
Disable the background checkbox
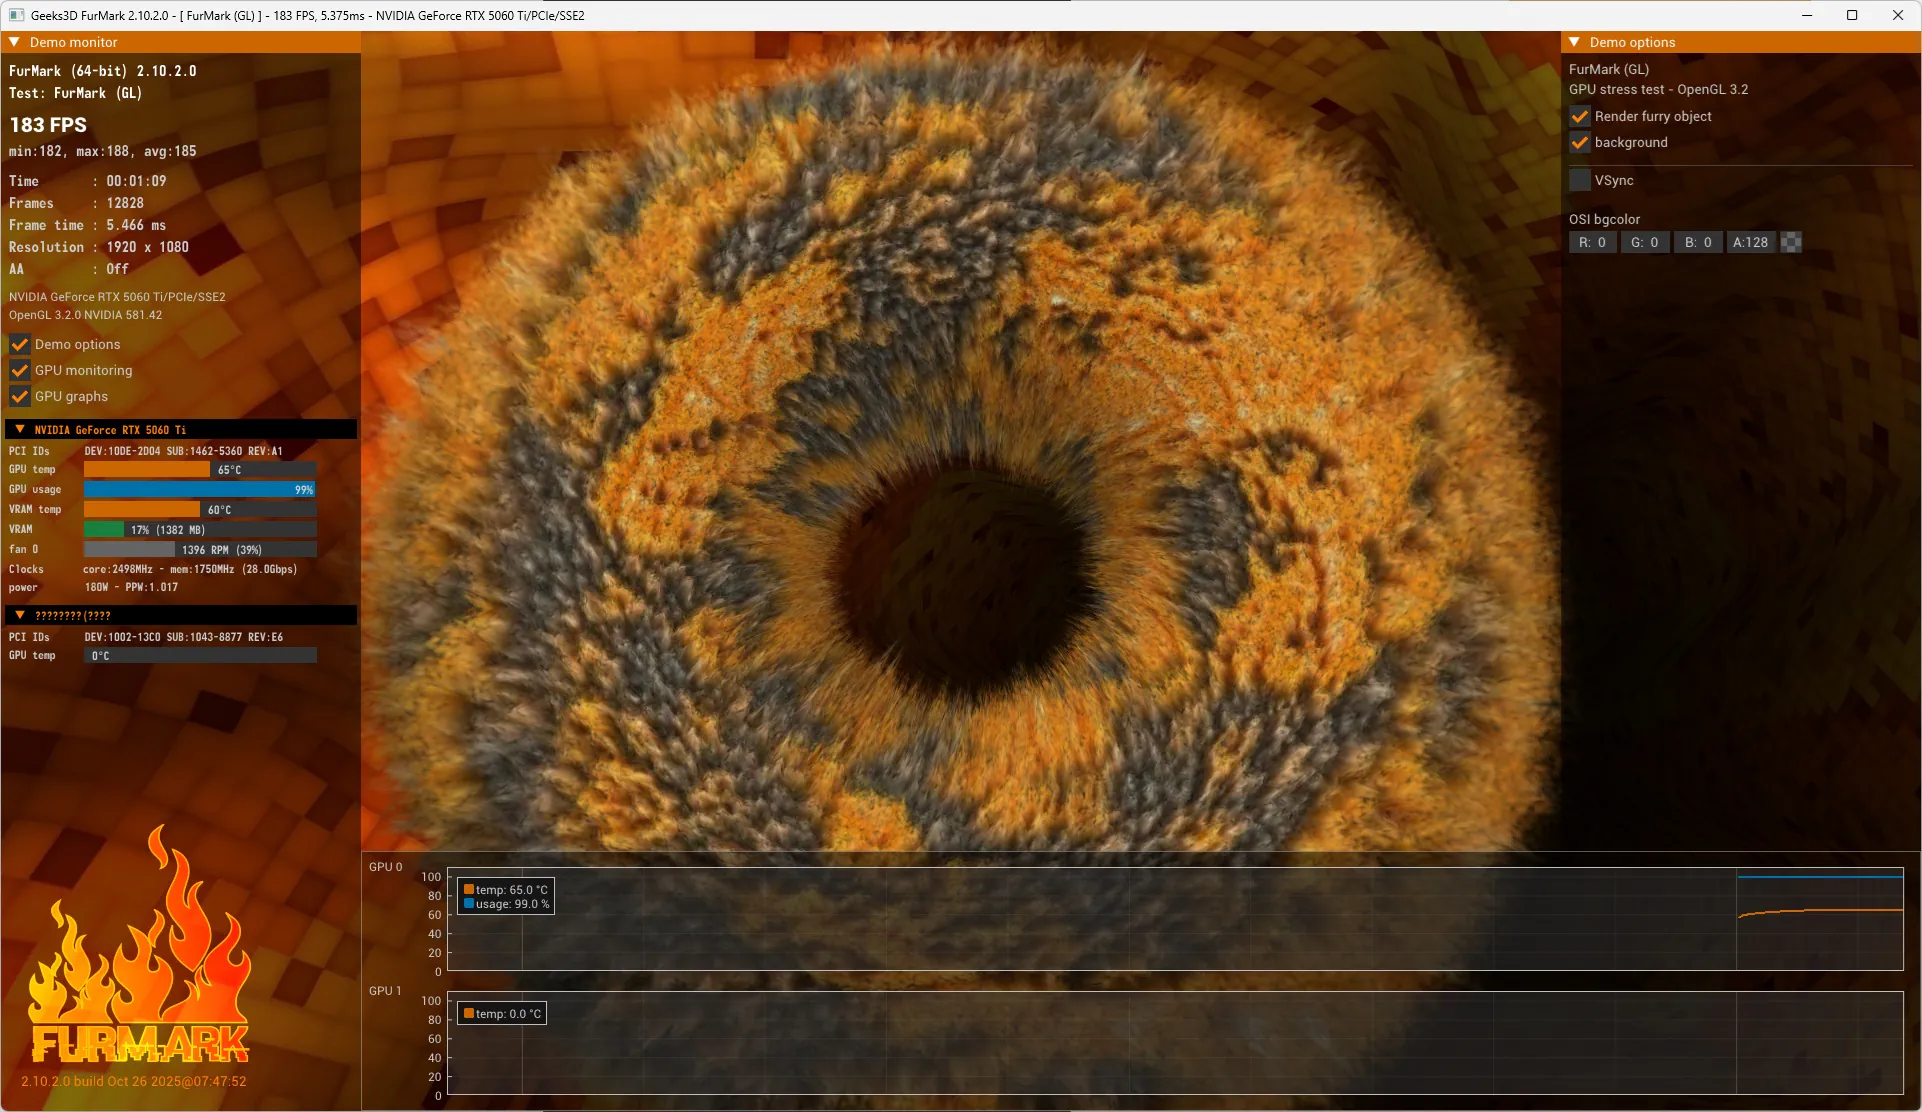pos(1580,142)
